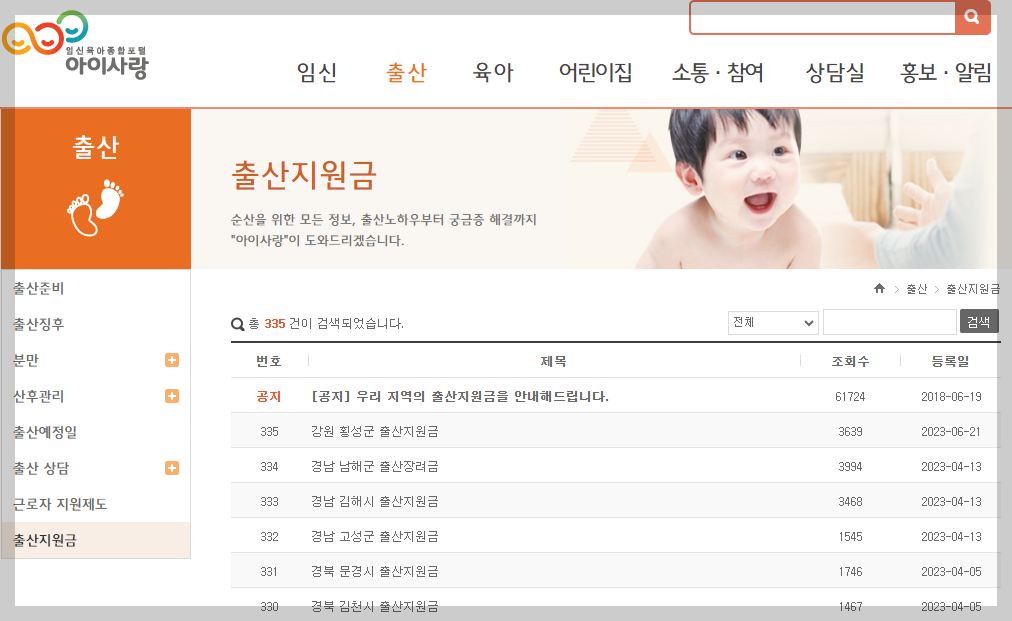Screen dimensions: 1012x621
Task: Open the 전체 filter dropdown
Action: [x=773, y=322]
